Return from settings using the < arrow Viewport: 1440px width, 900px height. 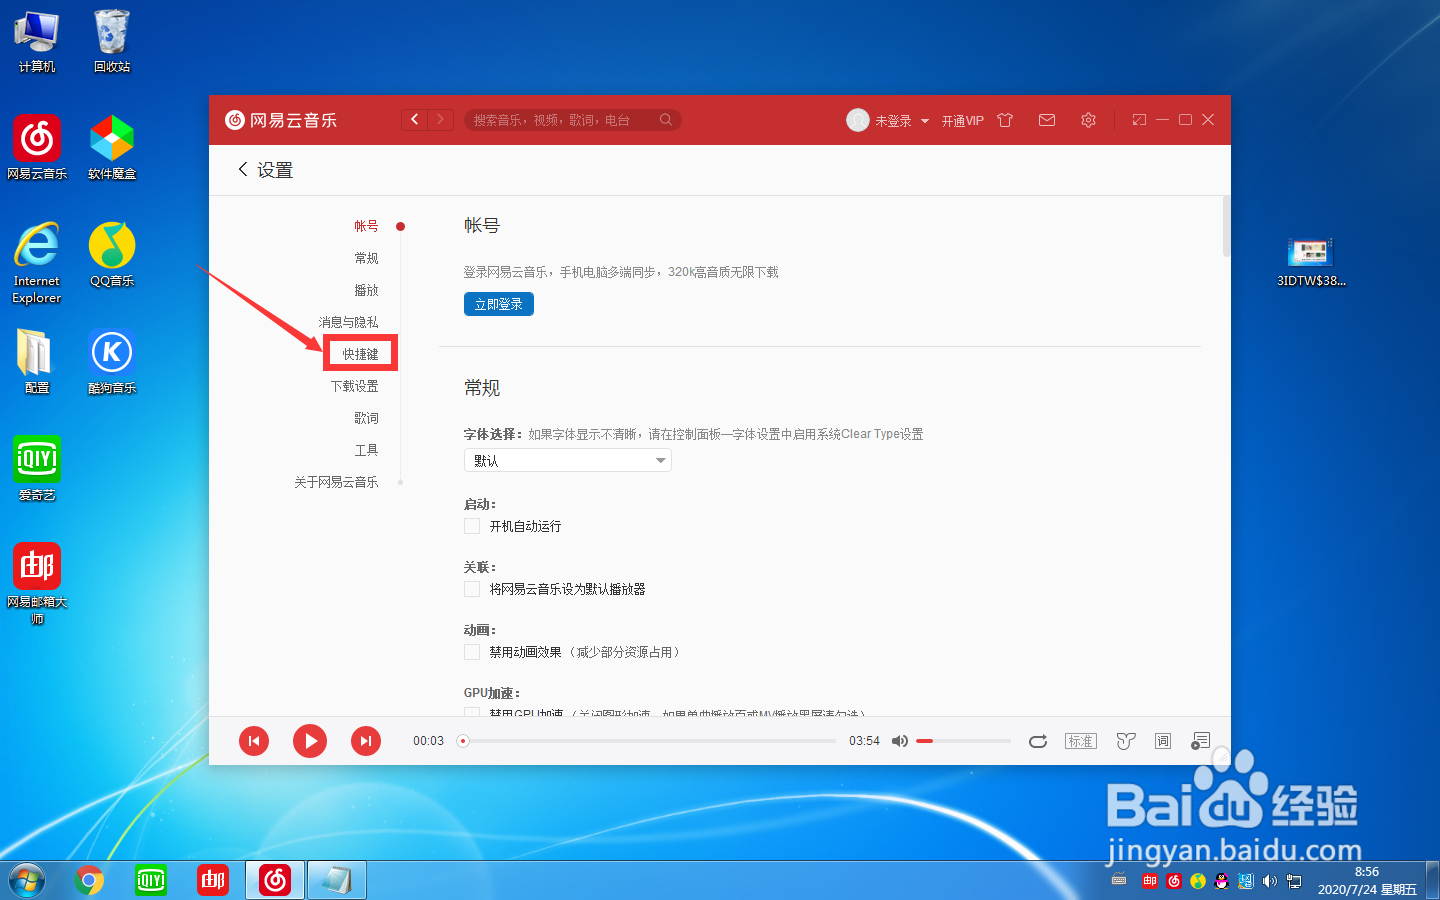[242, 169]
